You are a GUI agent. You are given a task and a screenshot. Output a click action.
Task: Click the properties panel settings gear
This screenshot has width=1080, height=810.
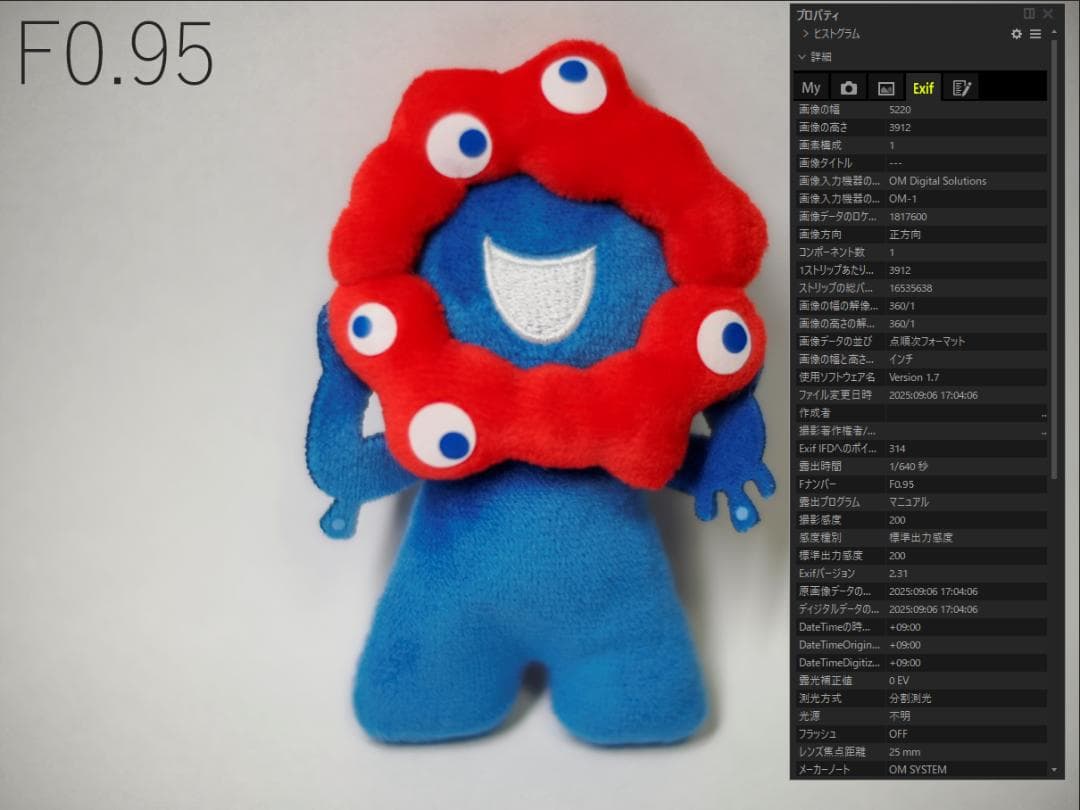tap(1017, 34)
